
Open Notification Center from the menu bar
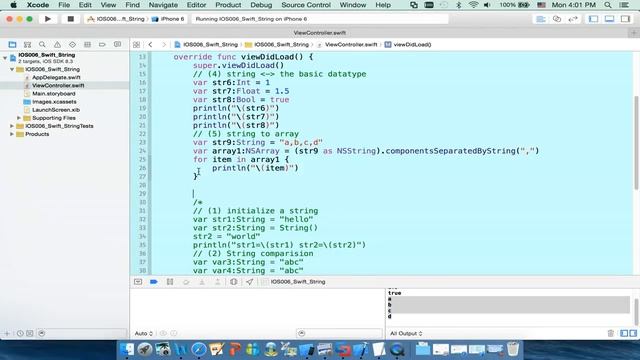(624, 5)
